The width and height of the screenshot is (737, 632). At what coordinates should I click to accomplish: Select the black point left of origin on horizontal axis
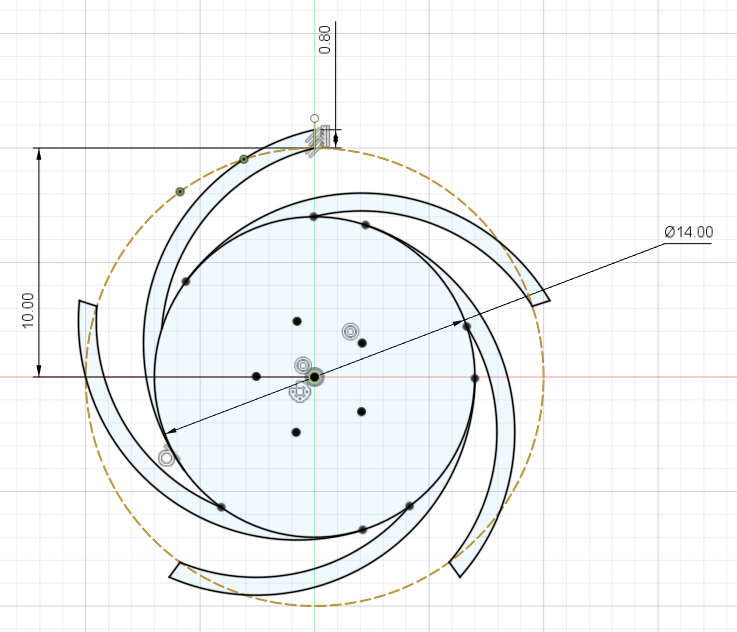[256, 376]
